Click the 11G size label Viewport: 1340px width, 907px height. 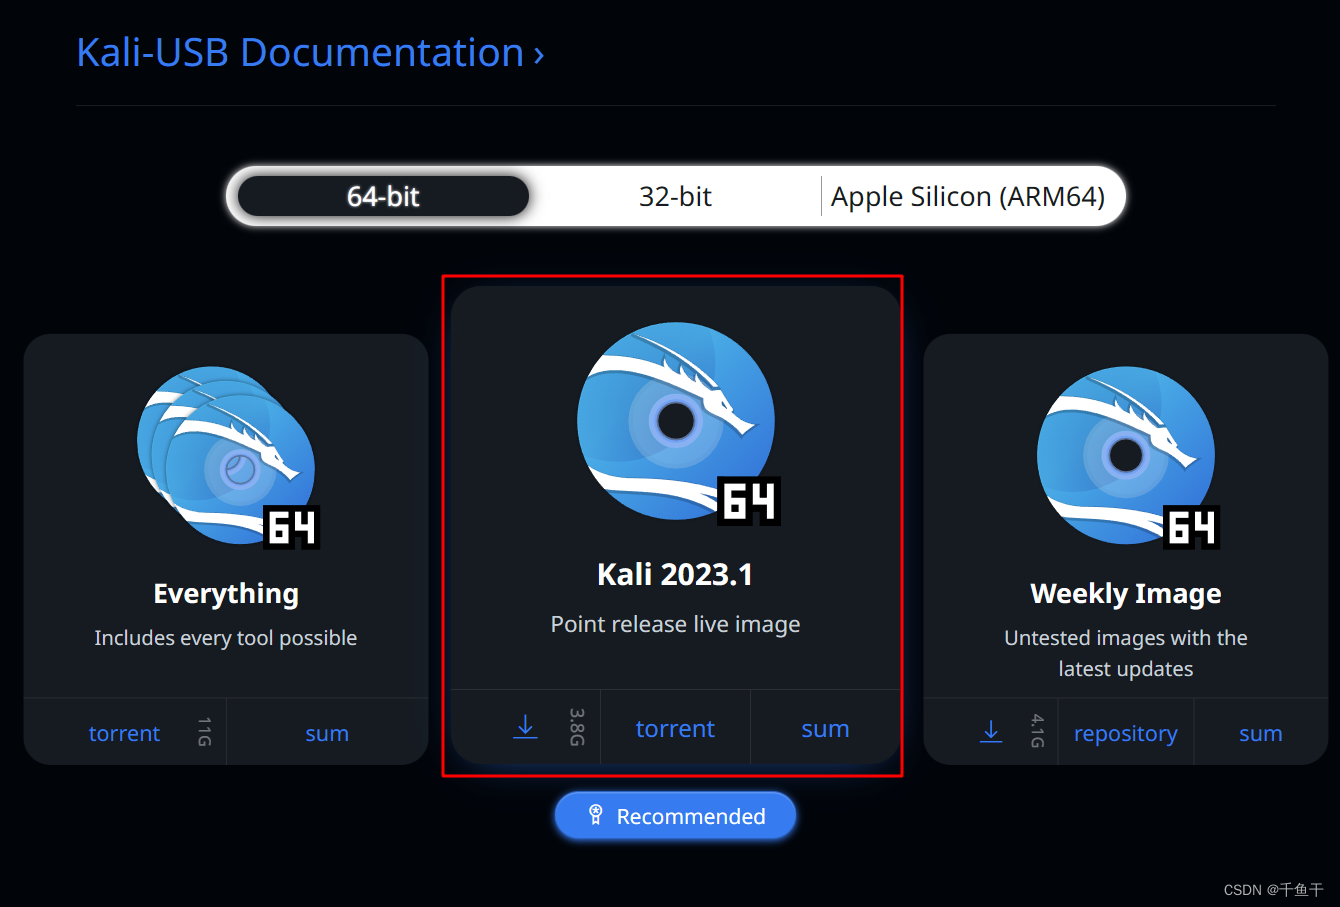pos(204,732)
